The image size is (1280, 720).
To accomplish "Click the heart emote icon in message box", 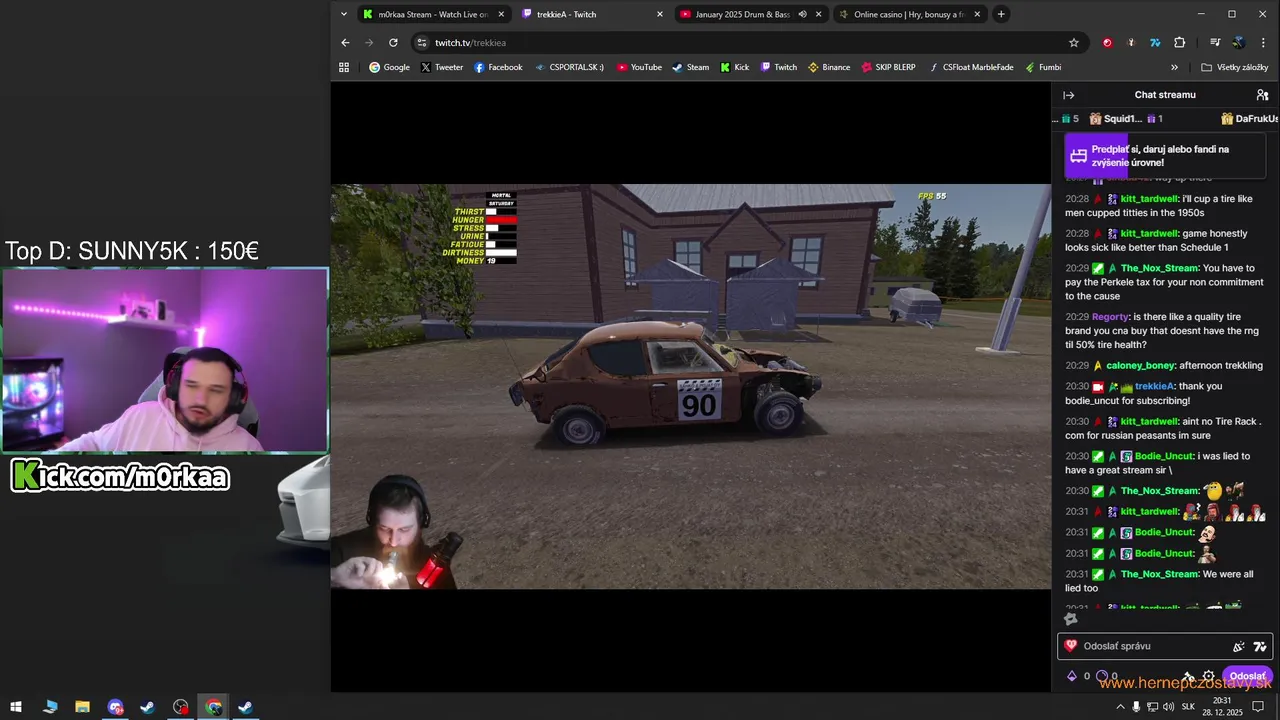I will [1071, 646].
